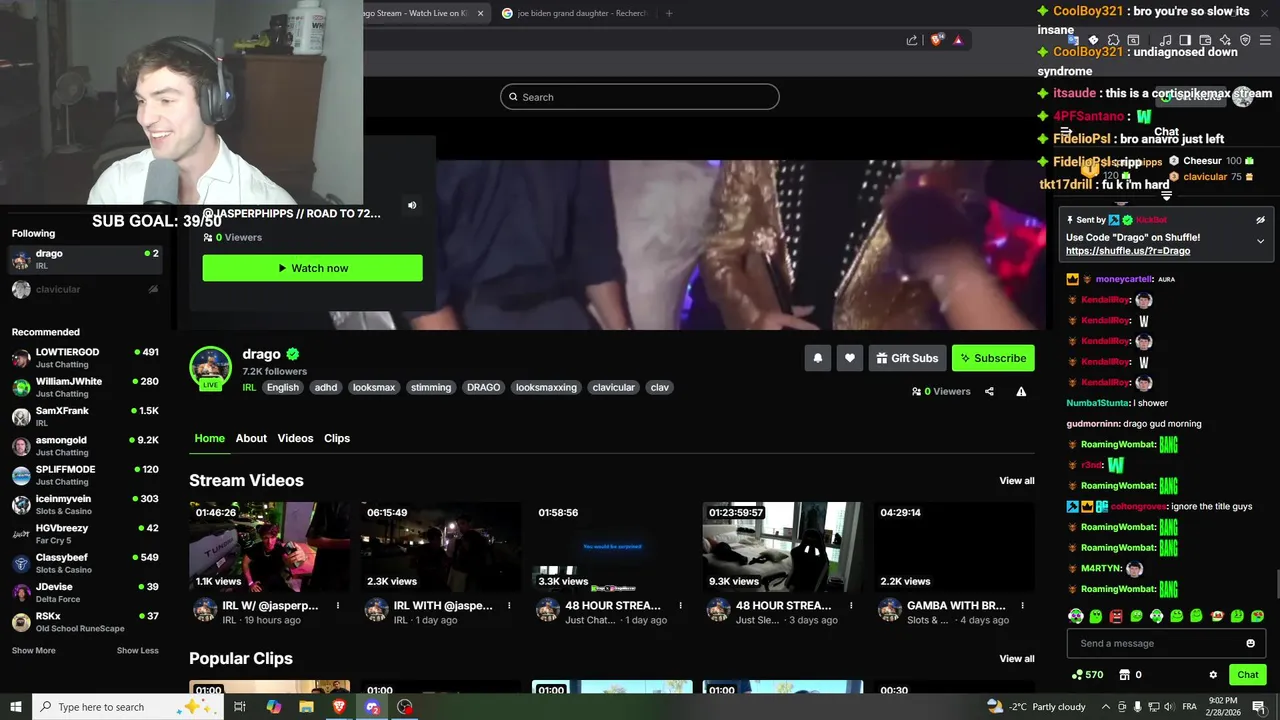Switch to the Home tab
Image resolution: width=1280 pixels, height=720 pixels.
tap(210, 438)
